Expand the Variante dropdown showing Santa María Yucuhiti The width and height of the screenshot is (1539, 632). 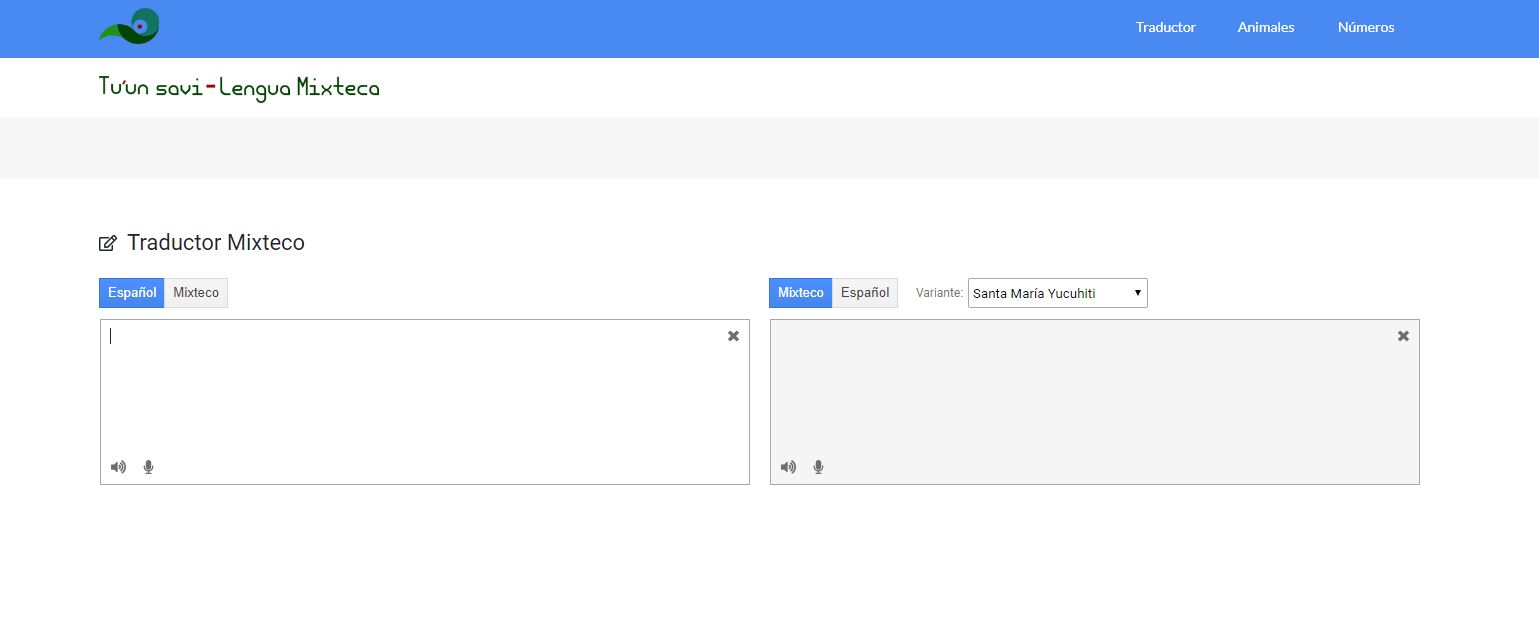1057,293
